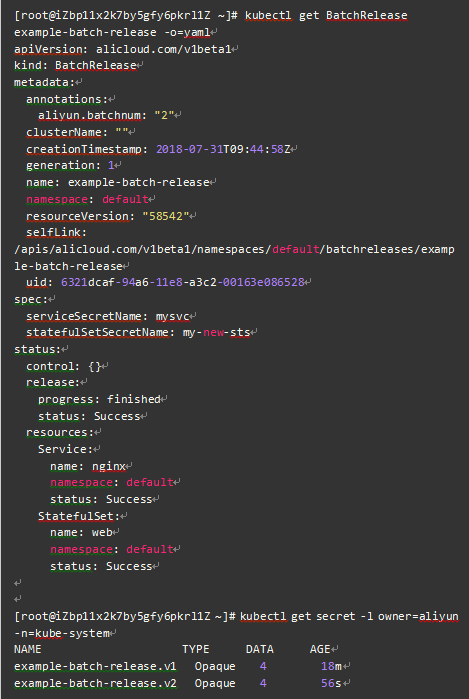
Task: Click the 'generation: 1' line
Action: (70, 165)
